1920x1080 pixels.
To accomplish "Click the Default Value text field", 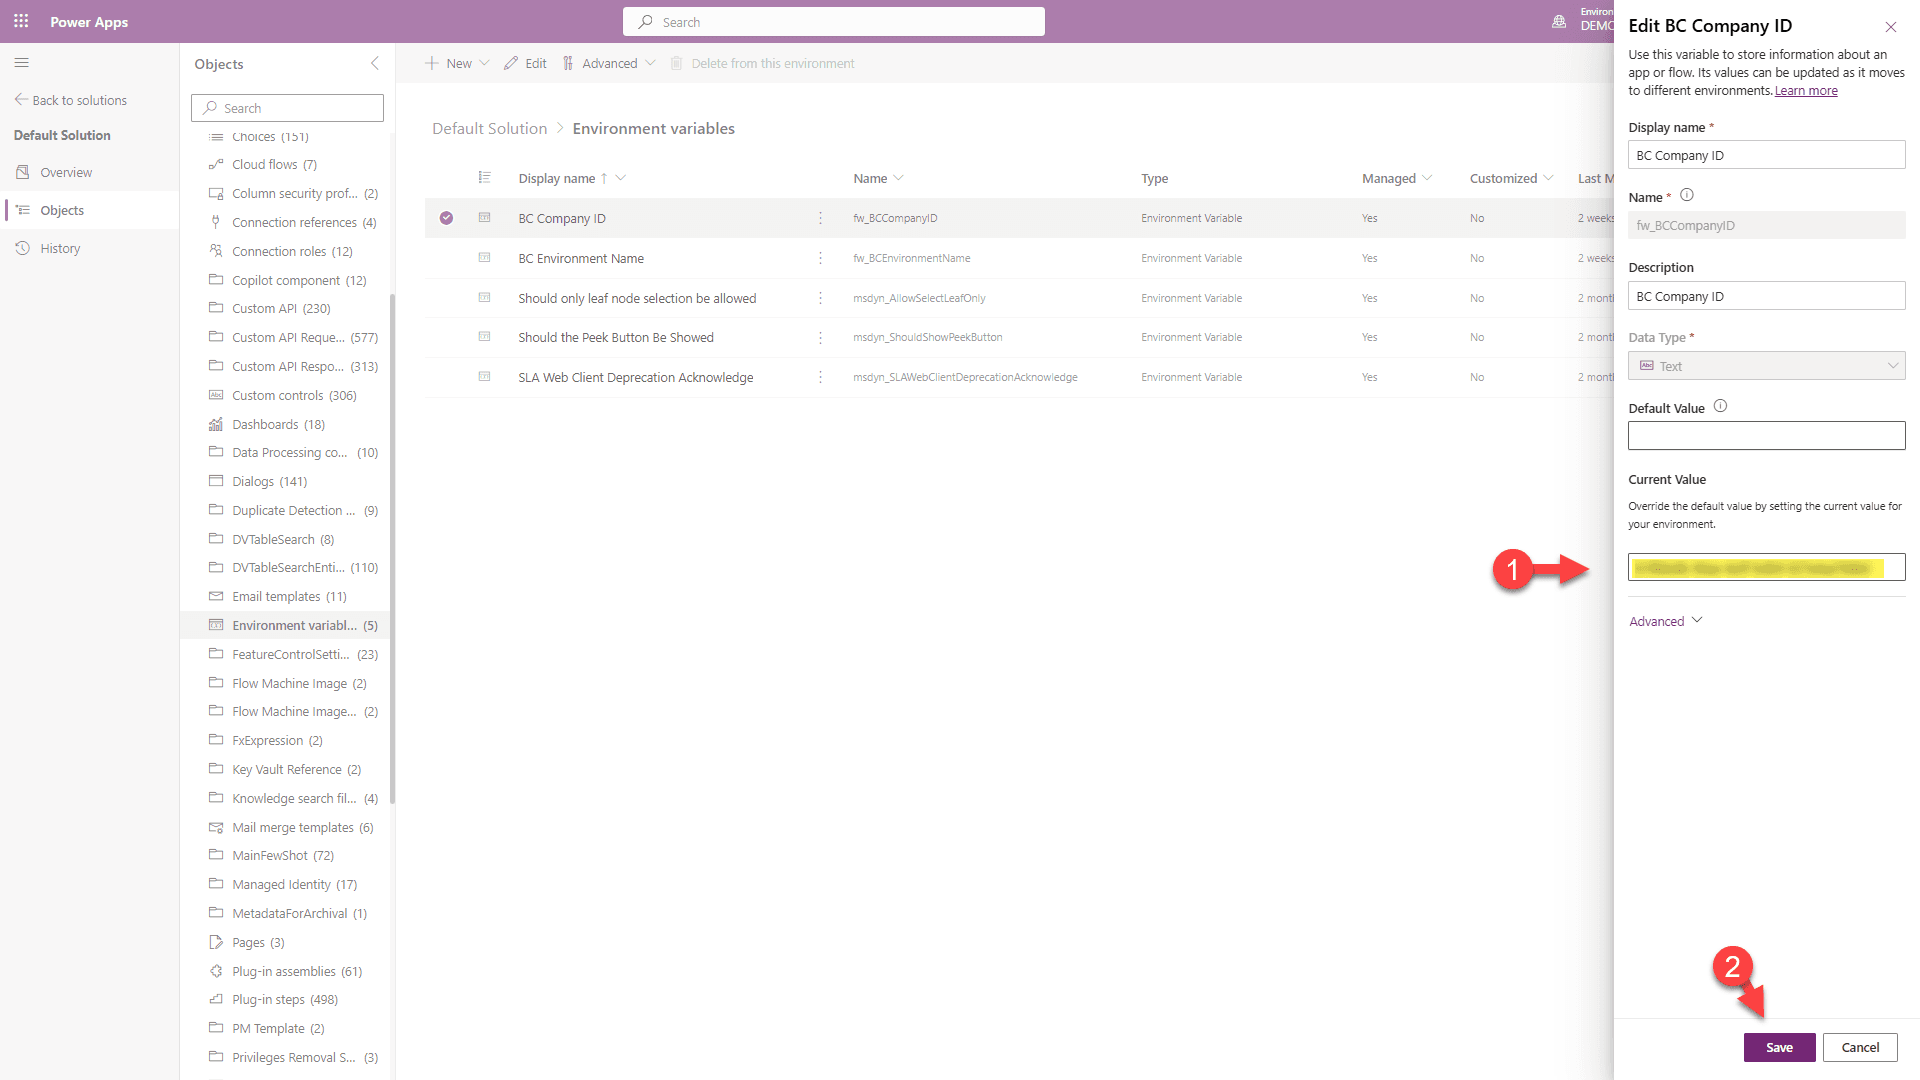I will click(1765, 435).
